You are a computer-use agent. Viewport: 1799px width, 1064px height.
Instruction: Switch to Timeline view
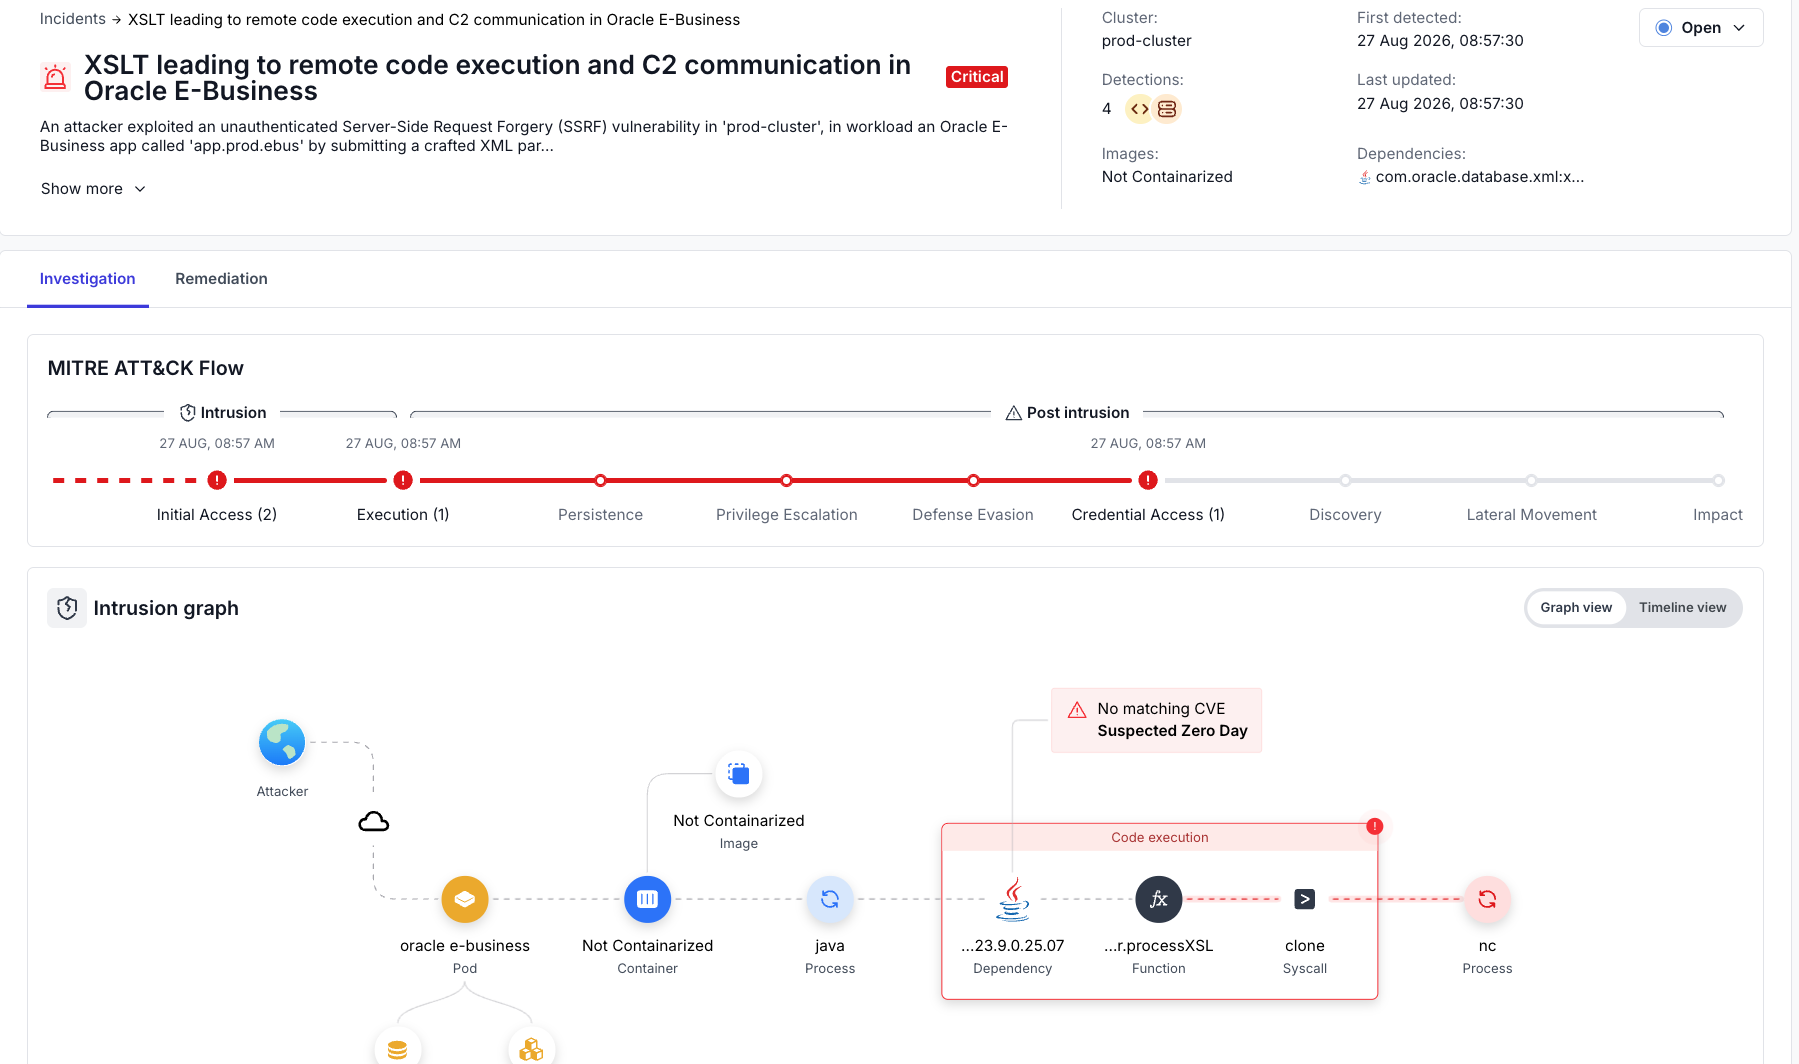(1682, 608)
